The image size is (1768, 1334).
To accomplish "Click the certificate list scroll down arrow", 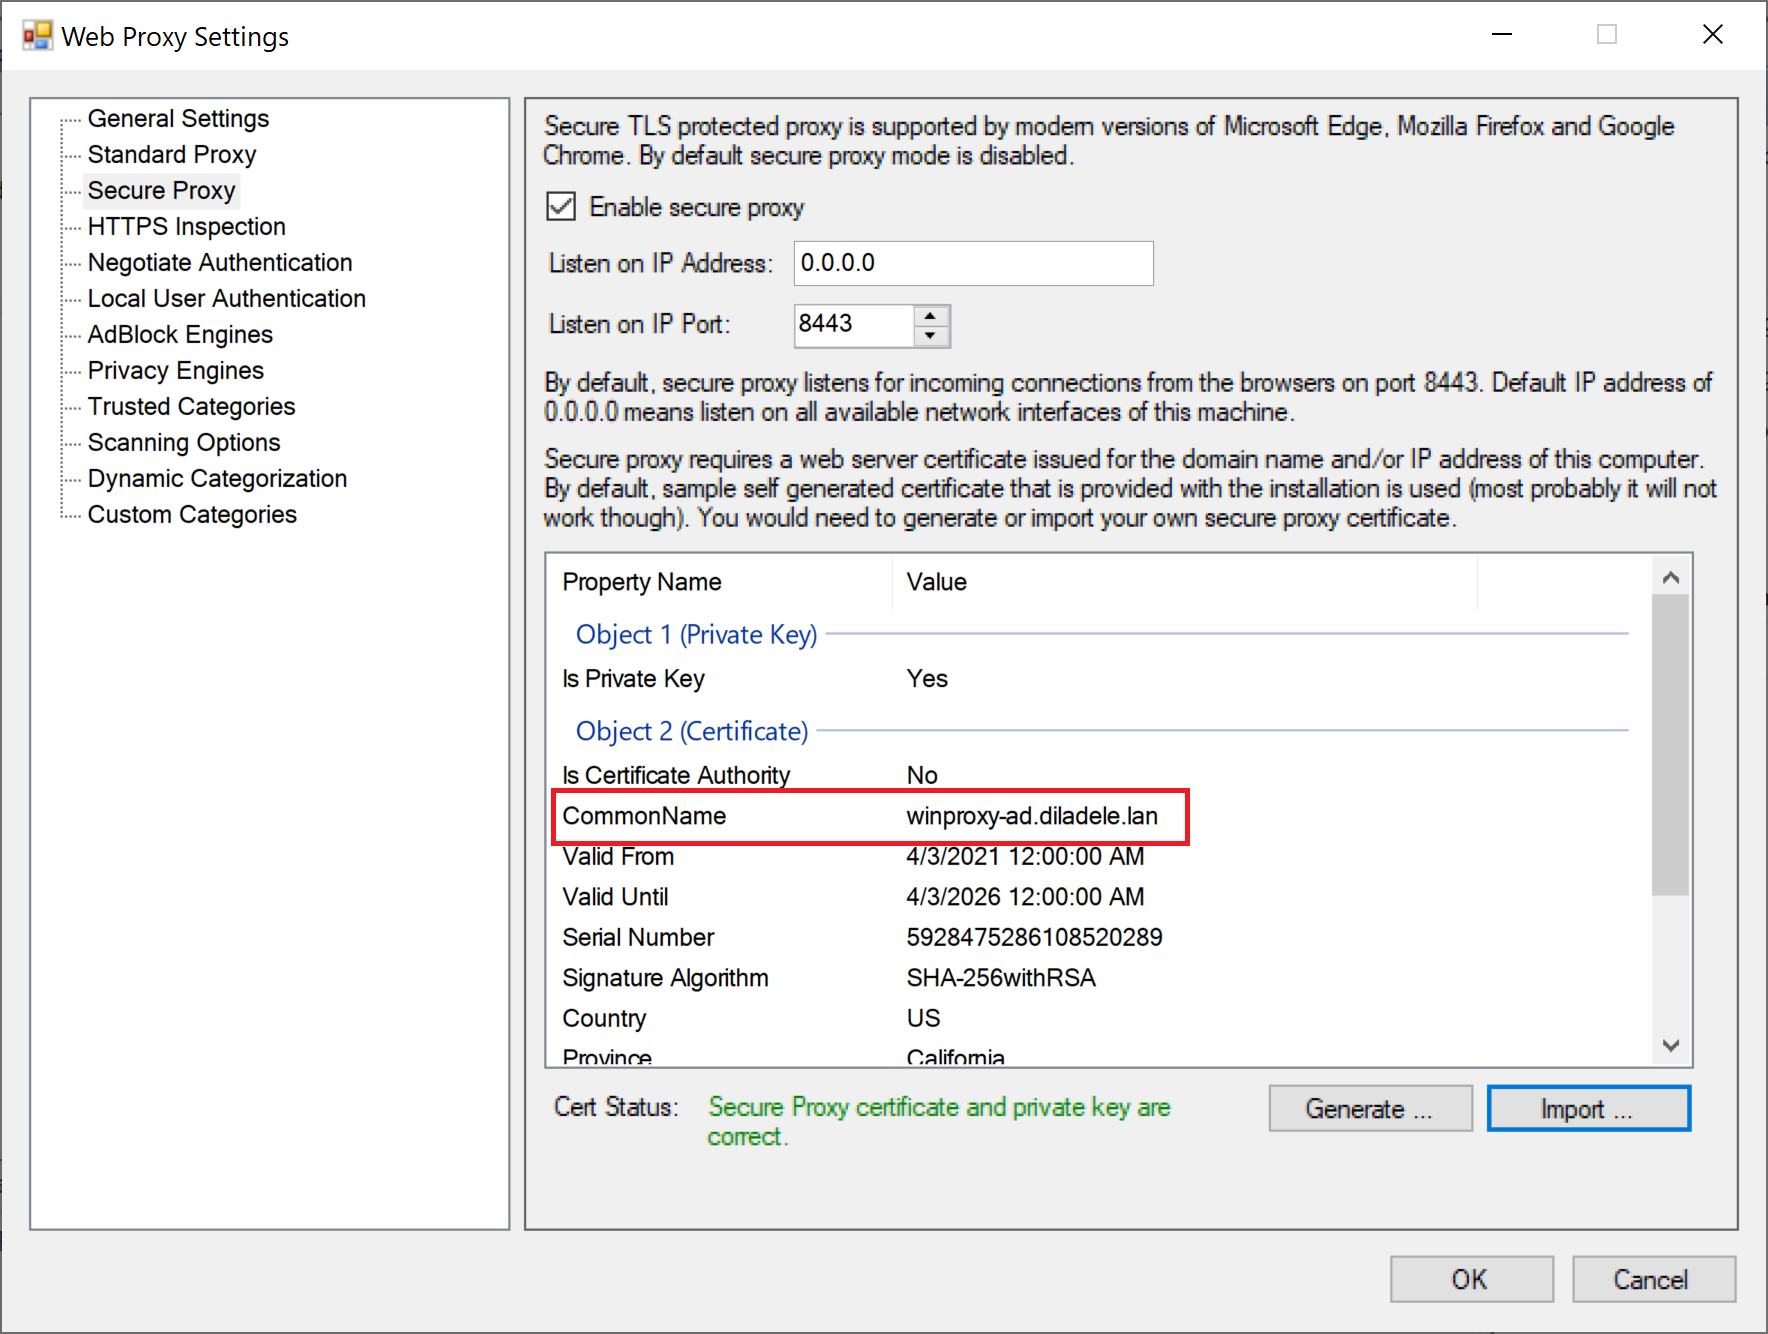I will click(x=1670, y=1045).
